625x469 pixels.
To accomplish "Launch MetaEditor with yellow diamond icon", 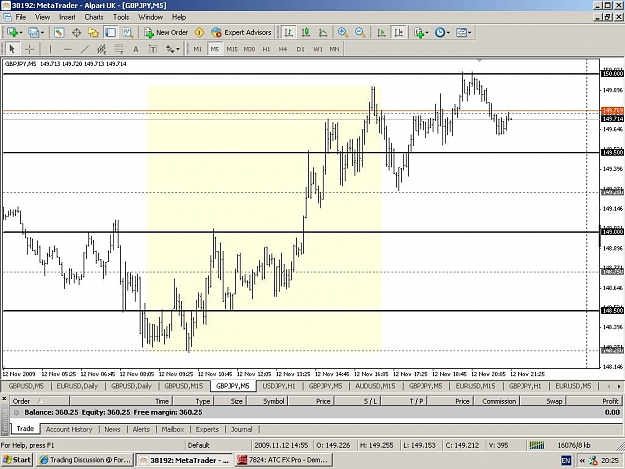I will (199, 32).
